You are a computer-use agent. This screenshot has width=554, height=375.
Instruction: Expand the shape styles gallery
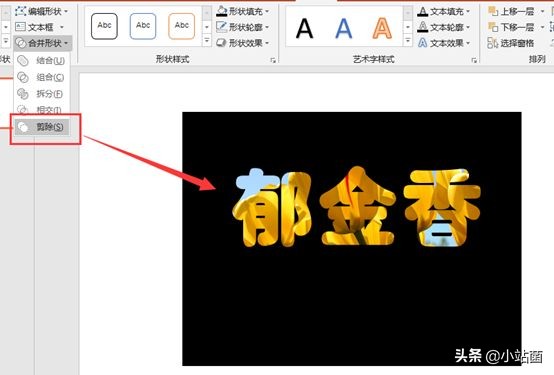(207, 41)
